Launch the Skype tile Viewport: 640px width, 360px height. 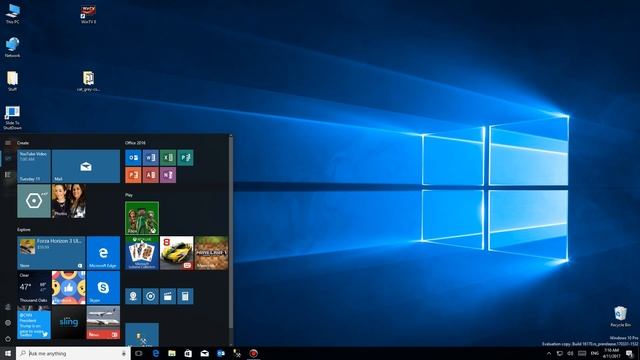(103, 288)
